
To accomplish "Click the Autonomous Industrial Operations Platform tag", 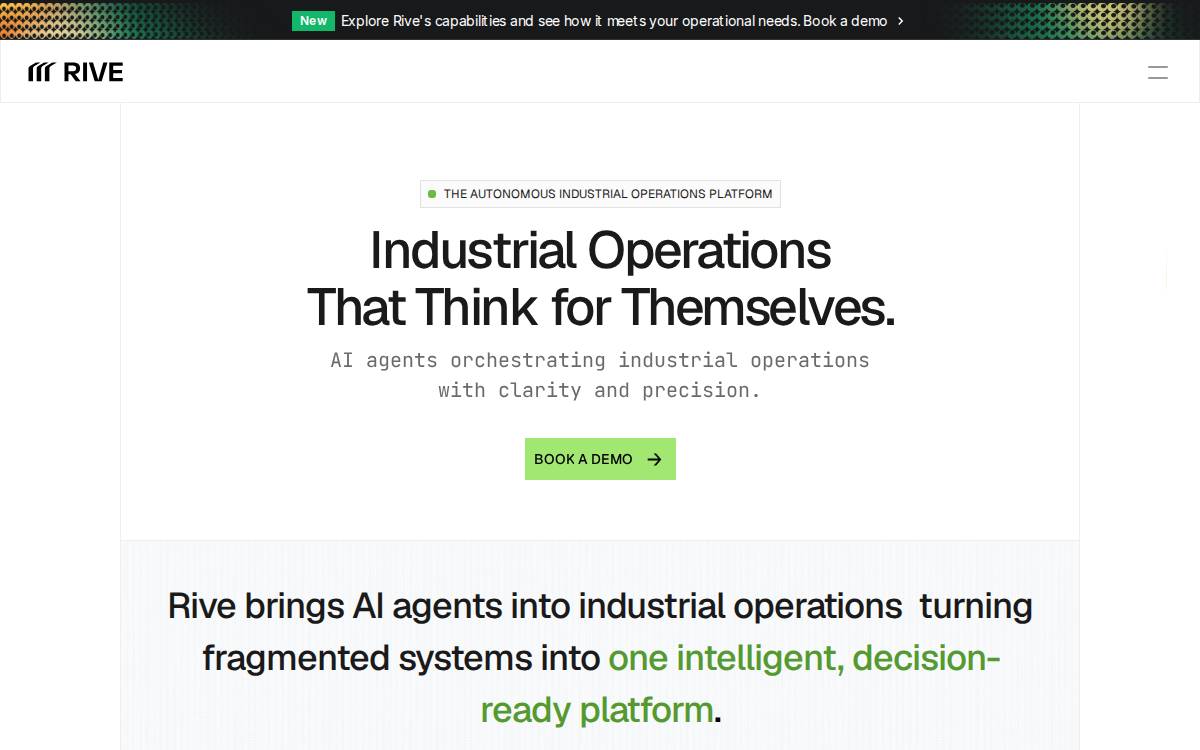I will pos(600,194).
